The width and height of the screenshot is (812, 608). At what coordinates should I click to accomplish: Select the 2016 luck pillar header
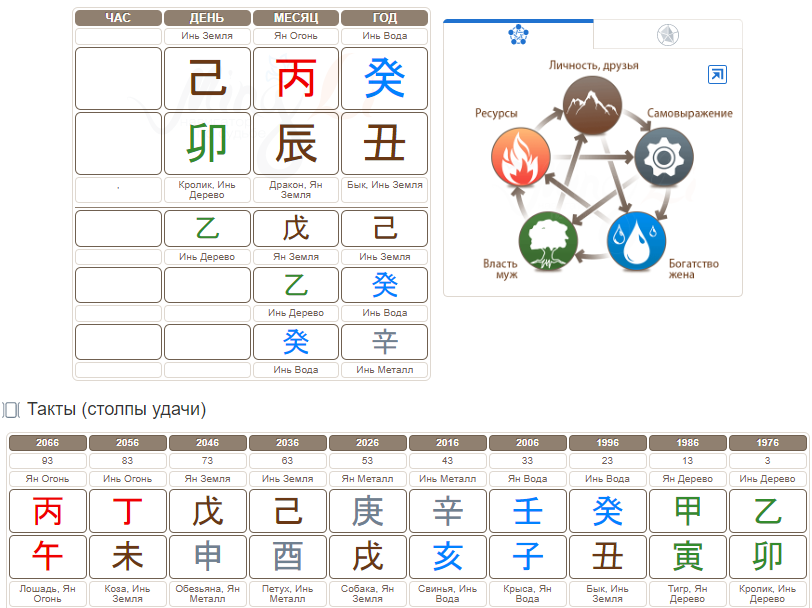(x=447, y=443)
